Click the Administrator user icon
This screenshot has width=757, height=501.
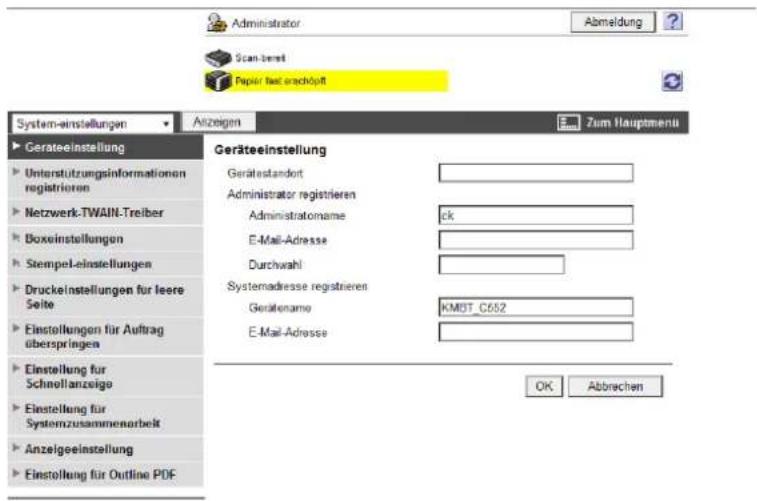[216, 23]
